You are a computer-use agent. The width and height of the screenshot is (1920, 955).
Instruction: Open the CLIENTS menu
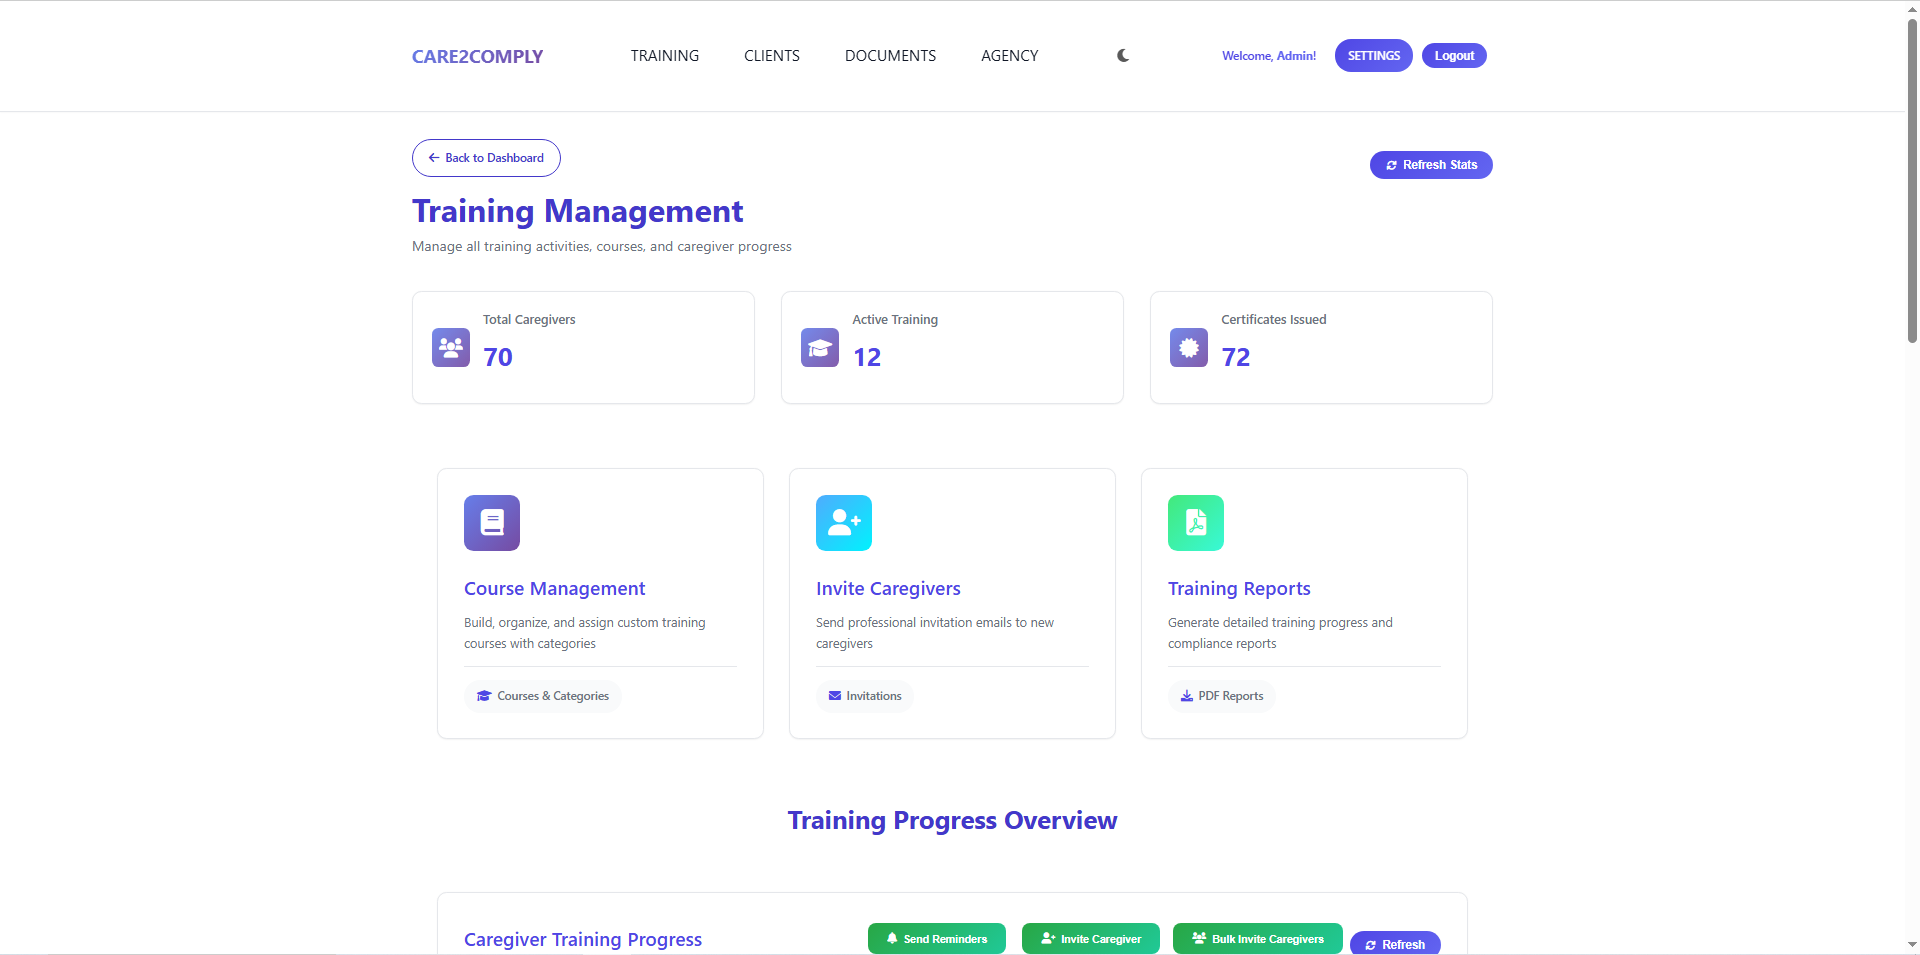(771, 56)
